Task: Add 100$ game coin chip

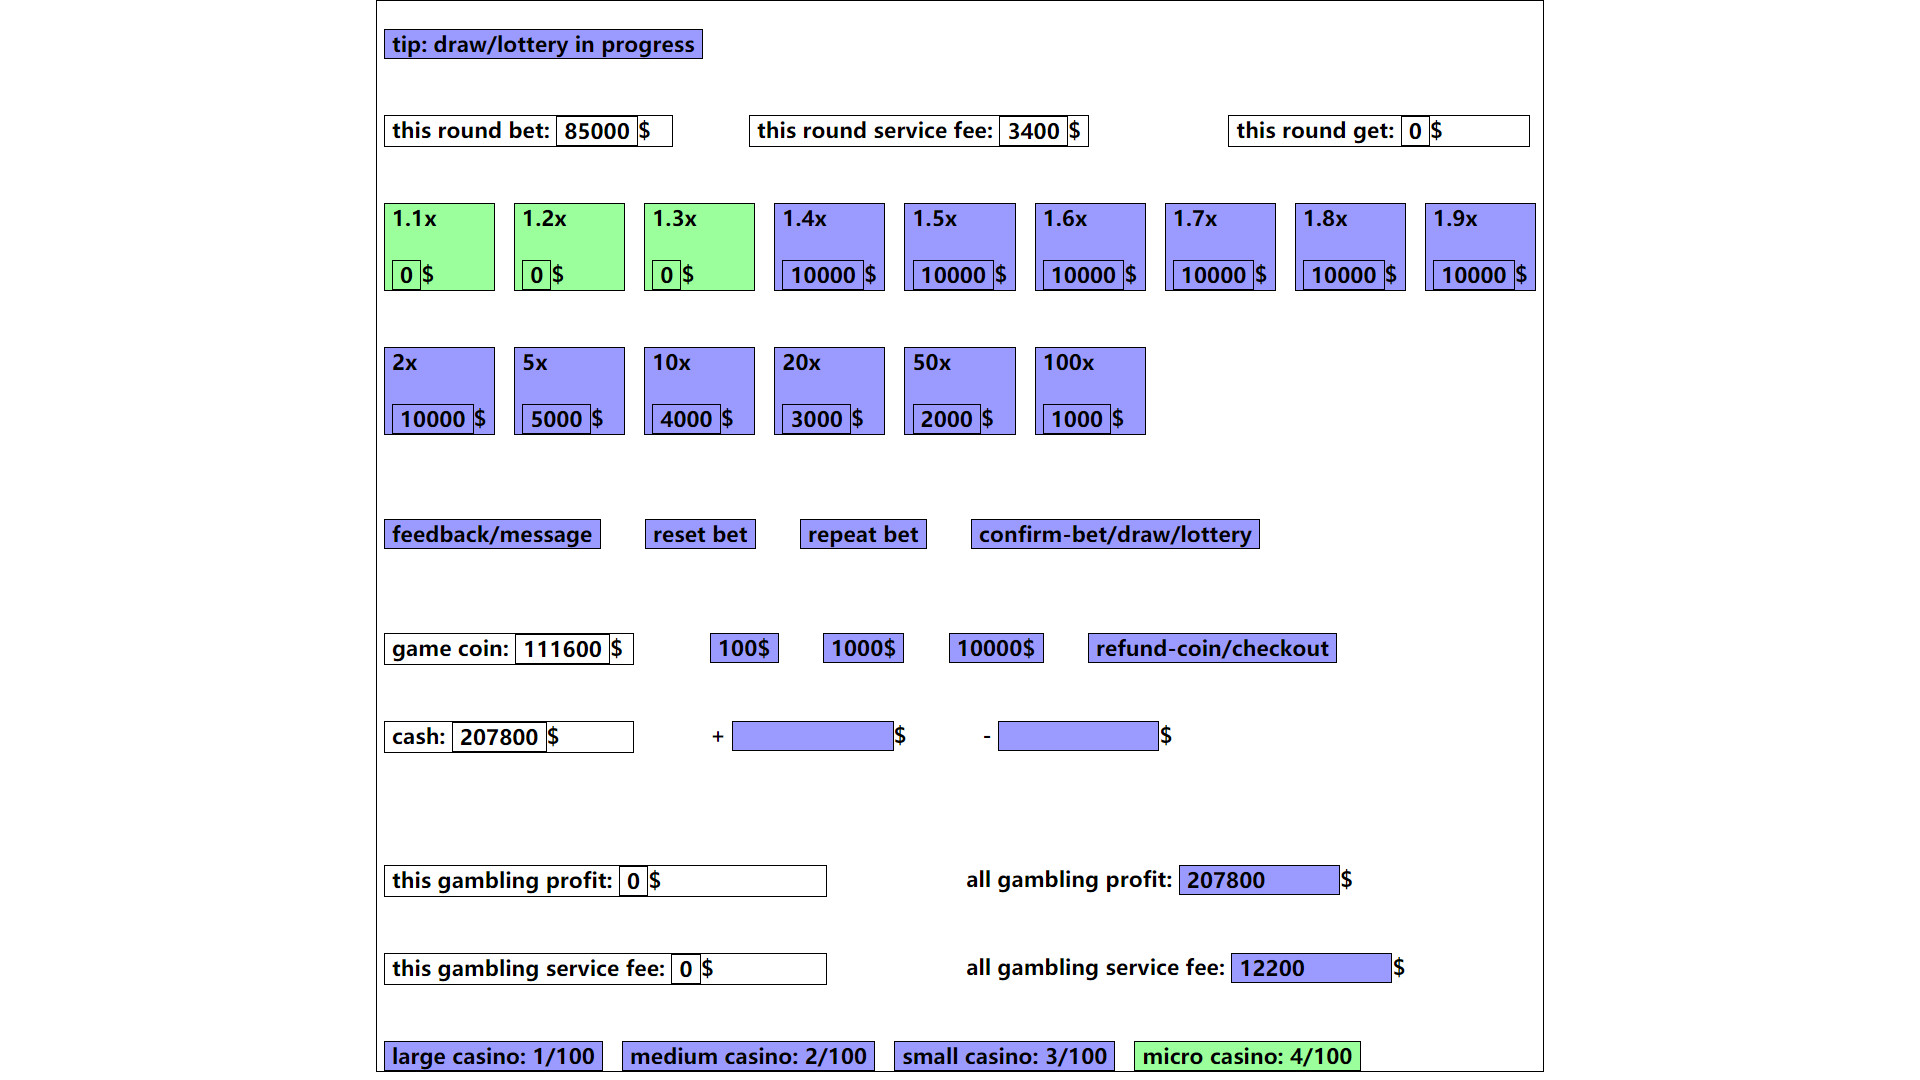Action: coord(744,648)
